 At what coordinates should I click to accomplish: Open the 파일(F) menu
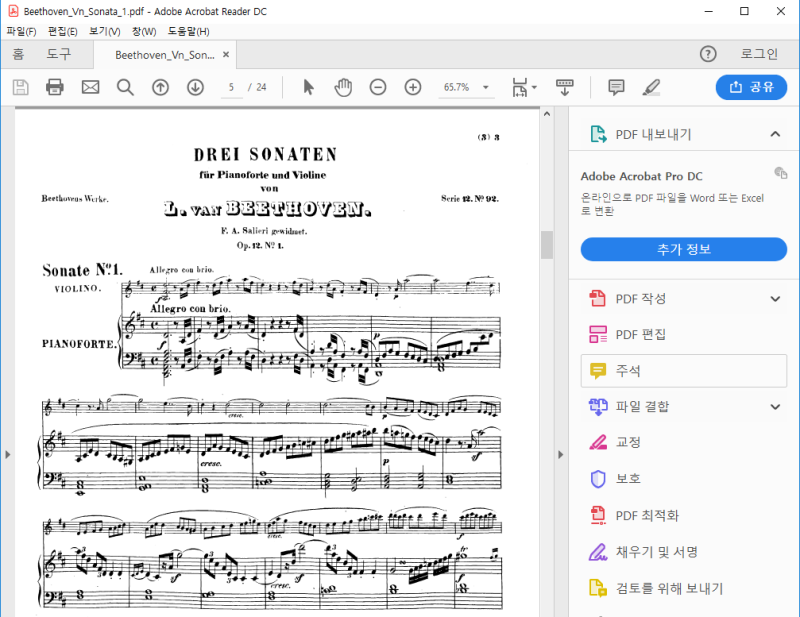point(21,31)
